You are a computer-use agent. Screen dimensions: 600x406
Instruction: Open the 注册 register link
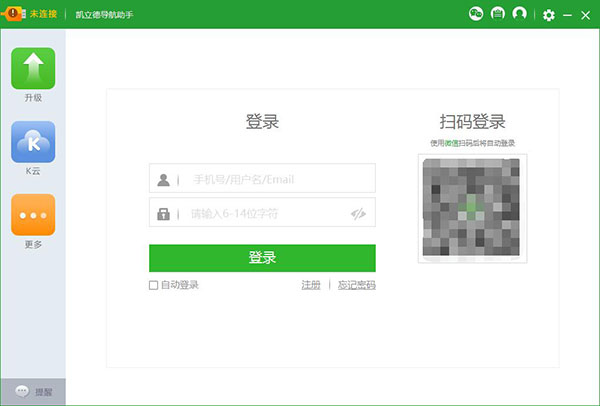(x=311, y=285)
